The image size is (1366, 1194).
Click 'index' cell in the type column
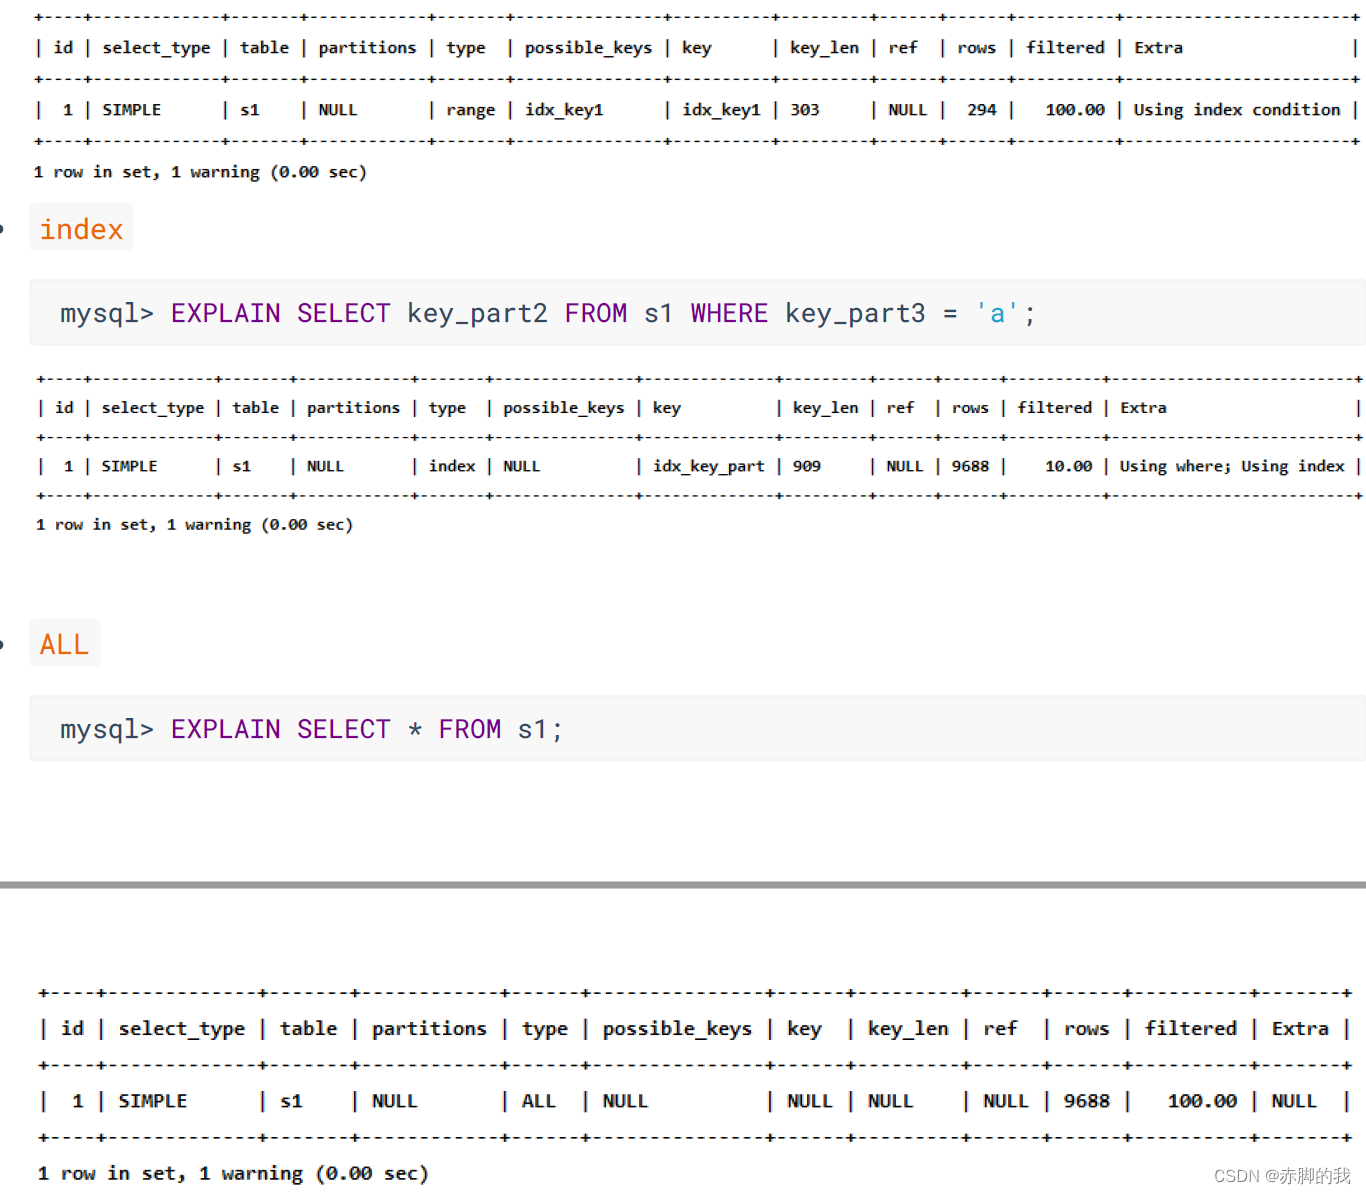tap(452, 466)
